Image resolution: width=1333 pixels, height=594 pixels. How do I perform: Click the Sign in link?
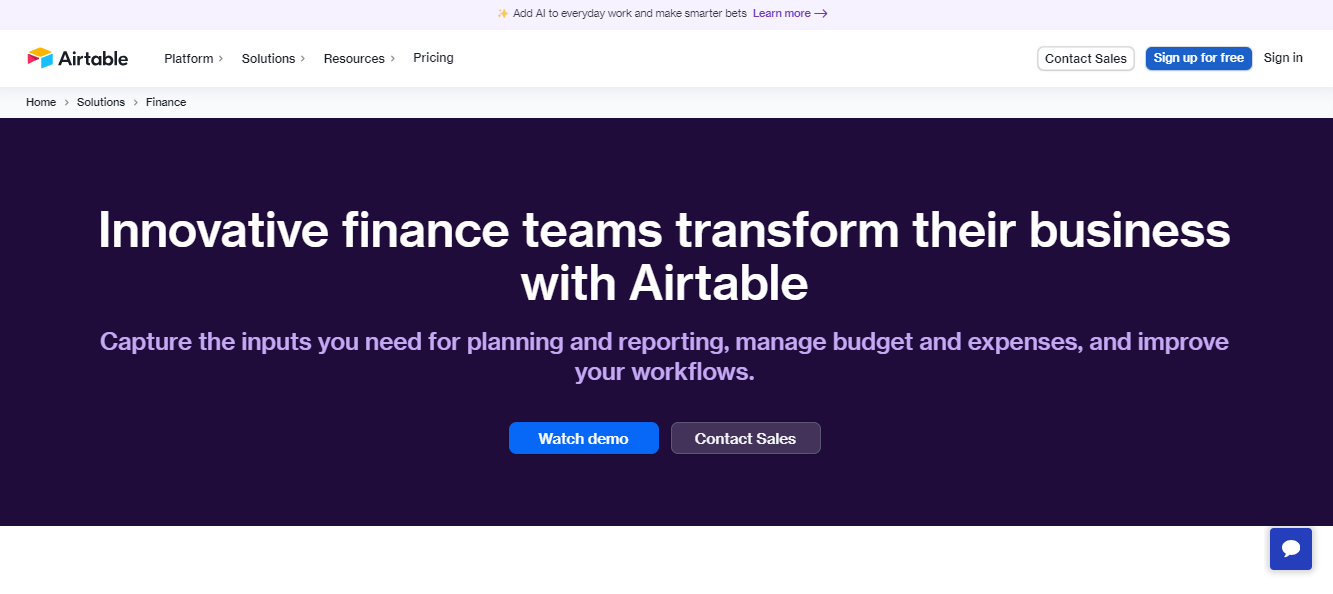coord(1283,58)
